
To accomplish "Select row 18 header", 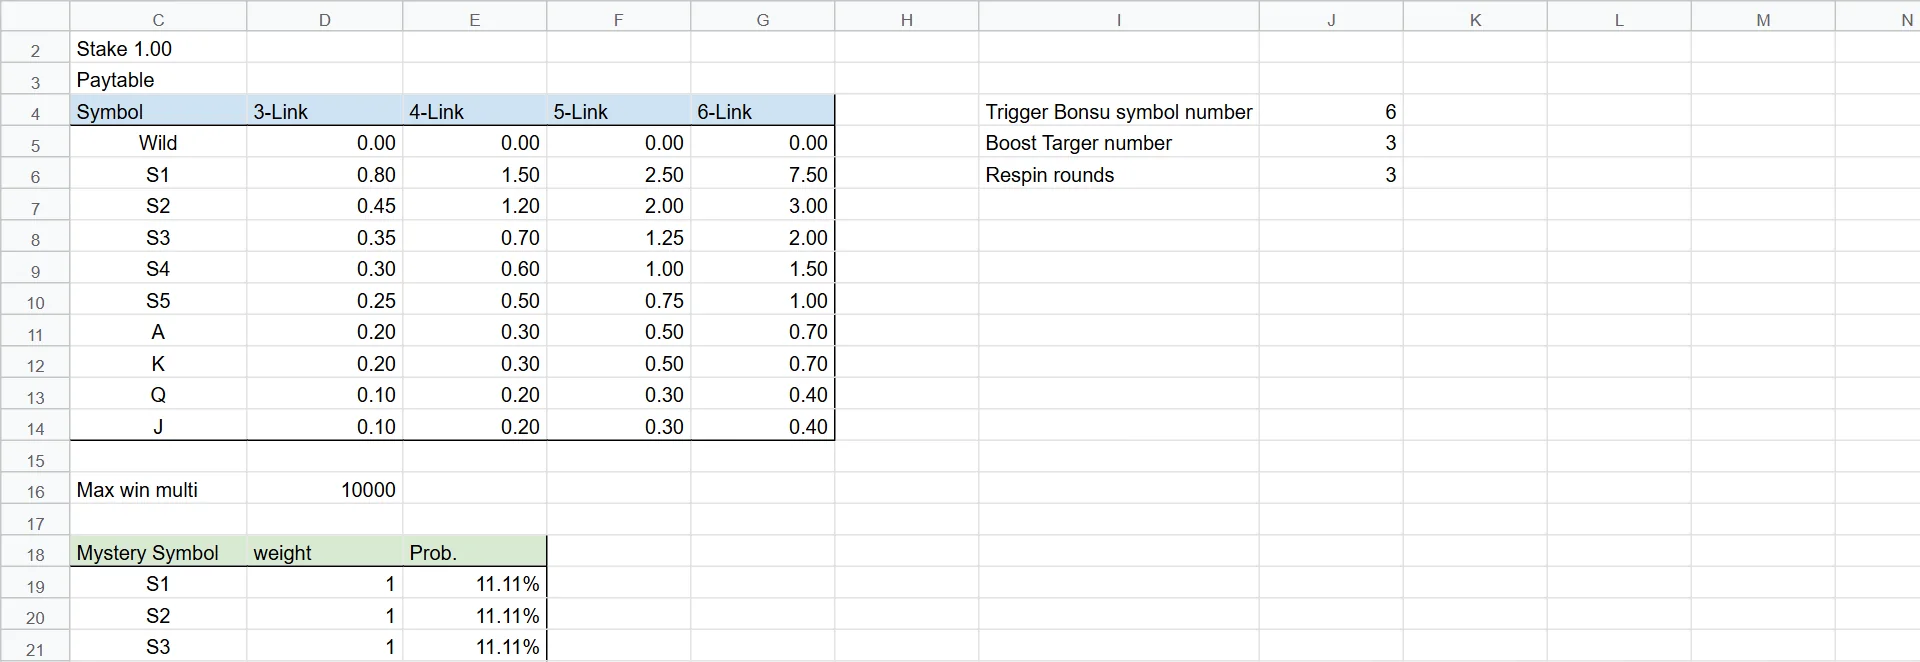I will click(35, 553).
